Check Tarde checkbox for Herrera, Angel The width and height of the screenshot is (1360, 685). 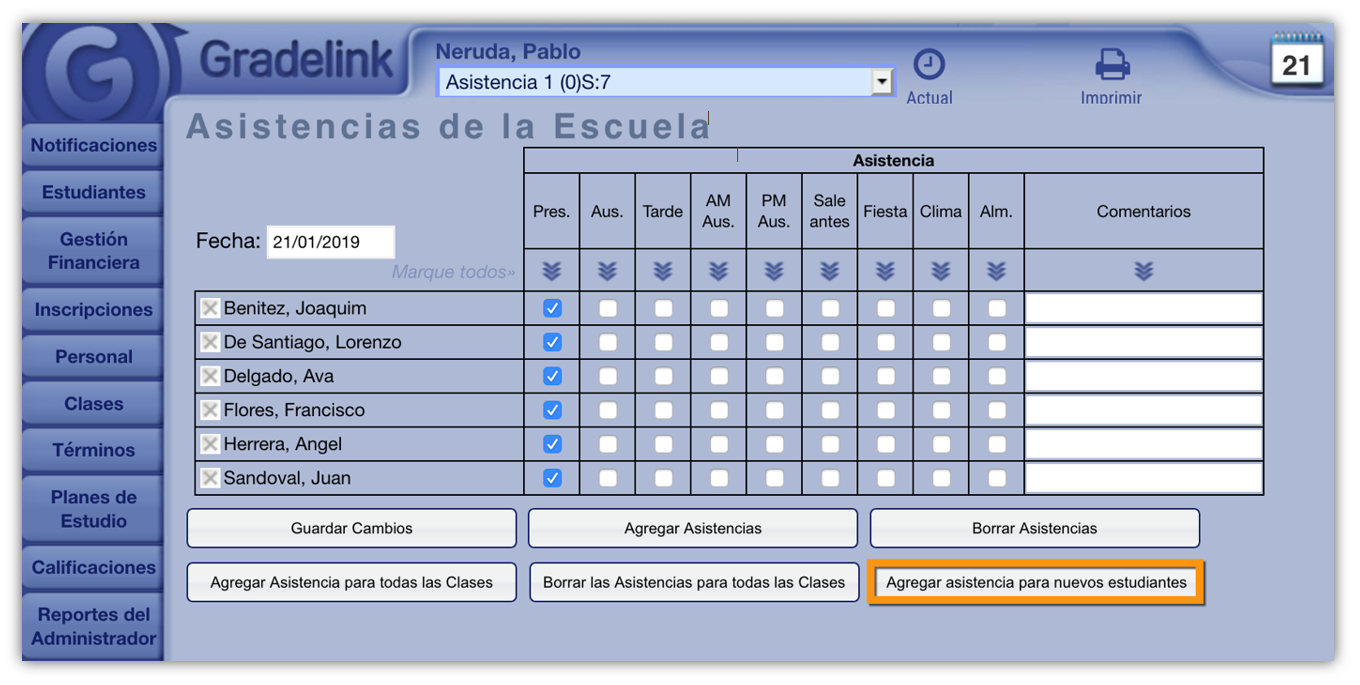pos(663,444)
